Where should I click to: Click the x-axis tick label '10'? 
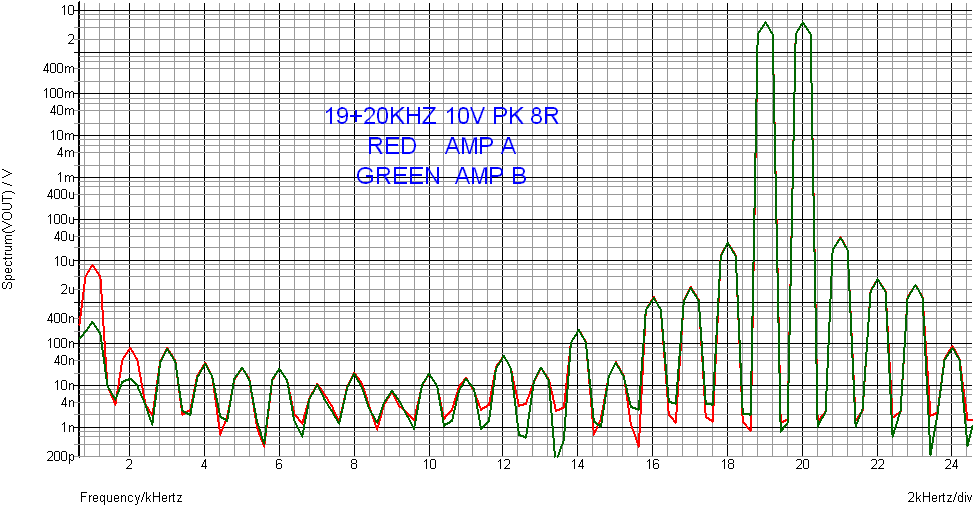(429, 465)
